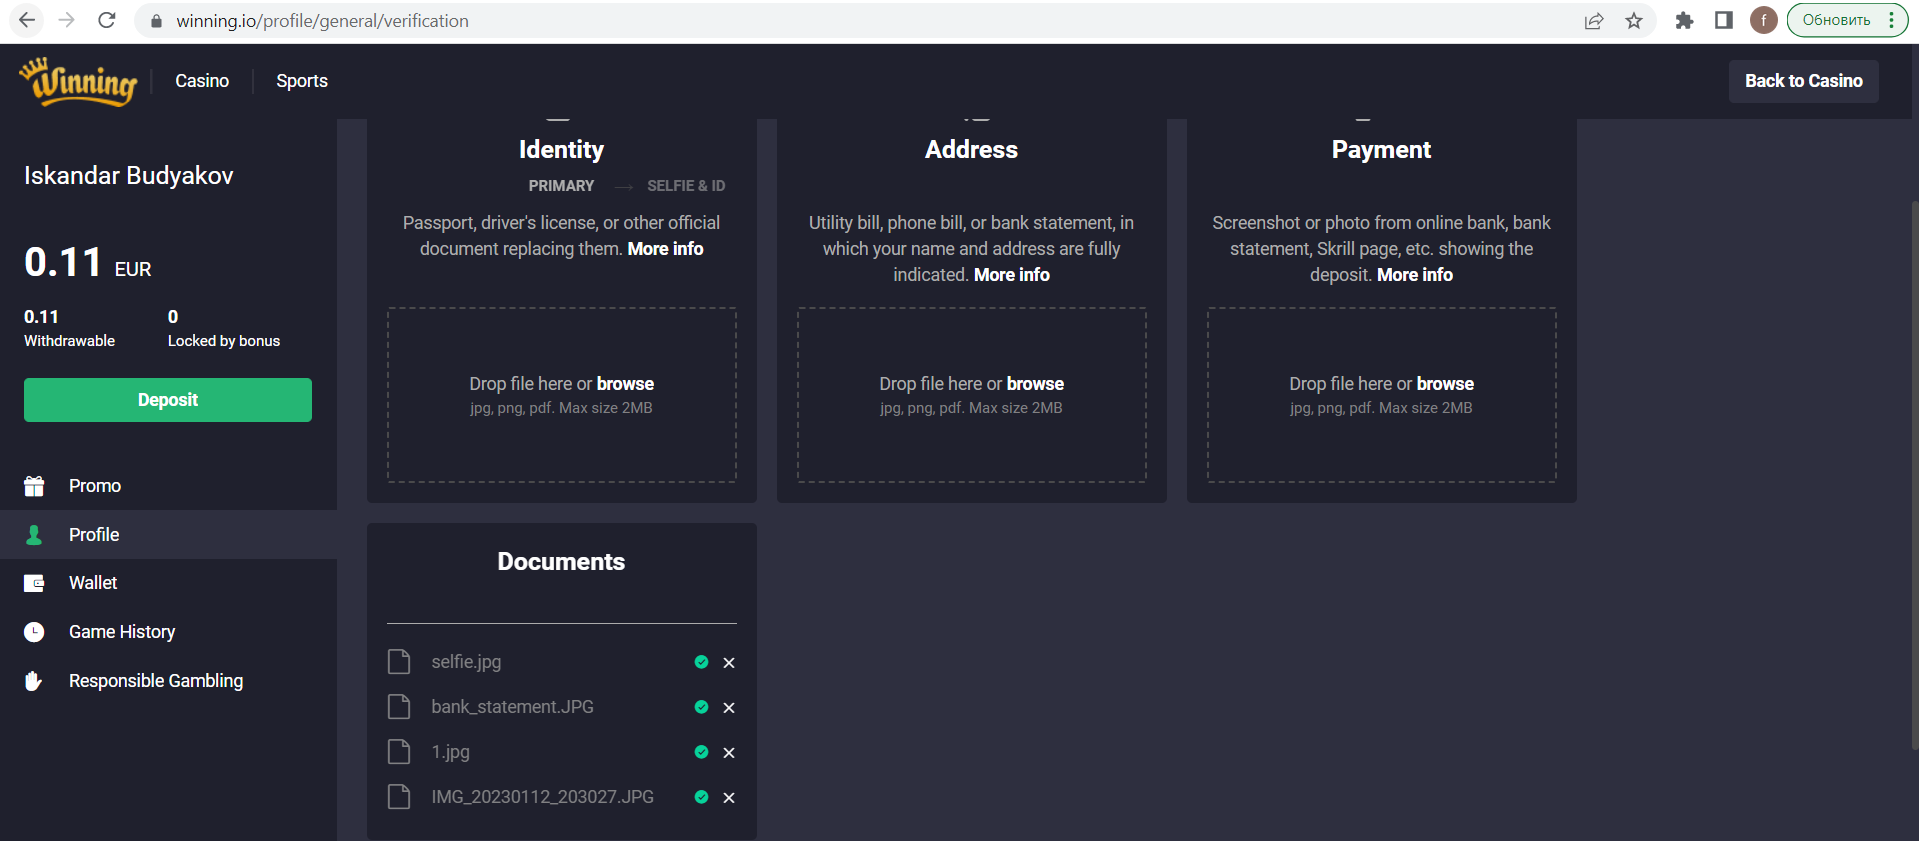Remove IMG_20230112_203027.JPG with its X icon
Viewport: 1919px width, 841px height.
tap(729, 798)
